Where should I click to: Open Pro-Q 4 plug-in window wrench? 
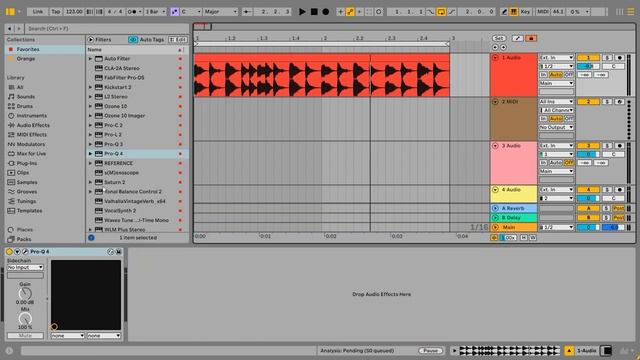[x=25, y=252]
